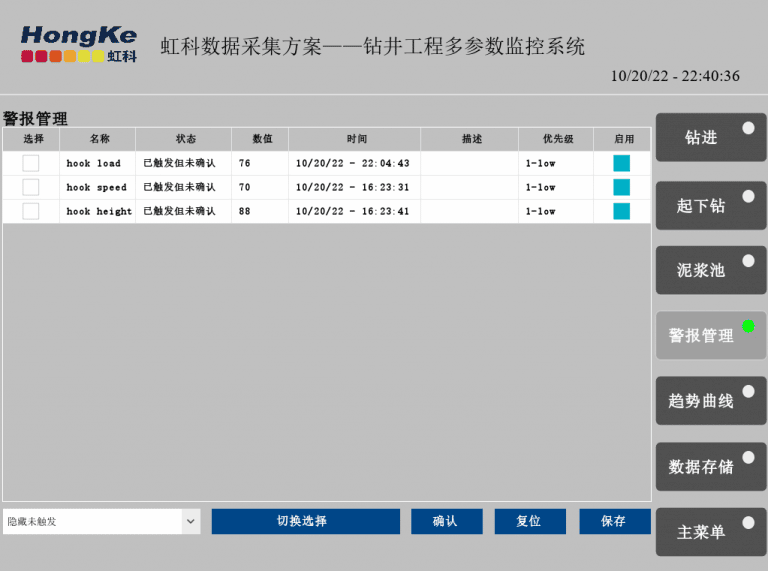The height and width of the screenshot is (571, 768).
Task: Open the 起下钻 tripping page
Action: click(710, 205)
